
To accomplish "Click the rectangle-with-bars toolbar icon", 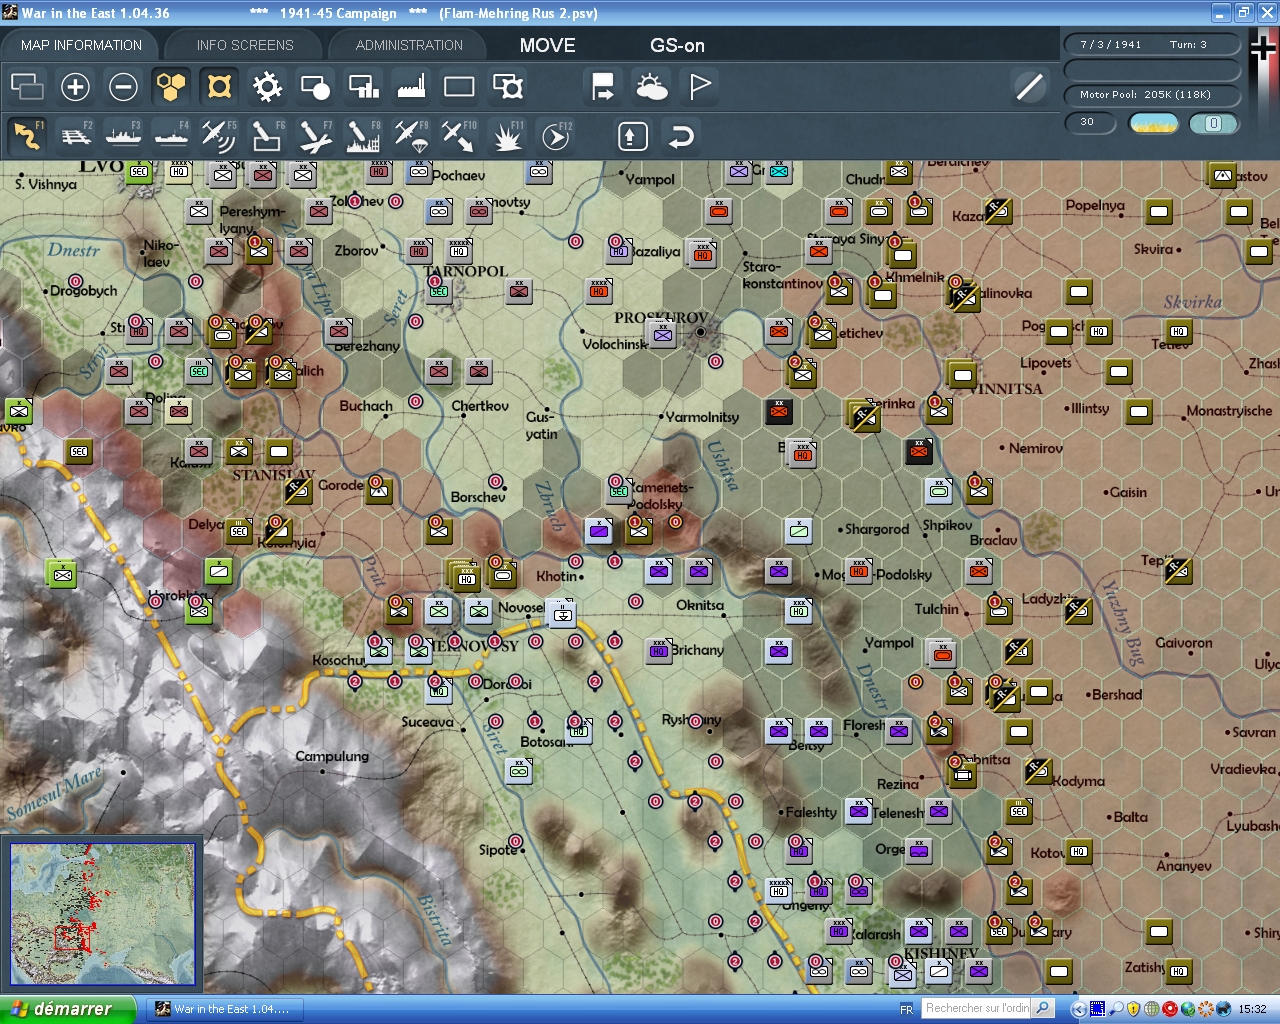I will [x=363, y=87].
